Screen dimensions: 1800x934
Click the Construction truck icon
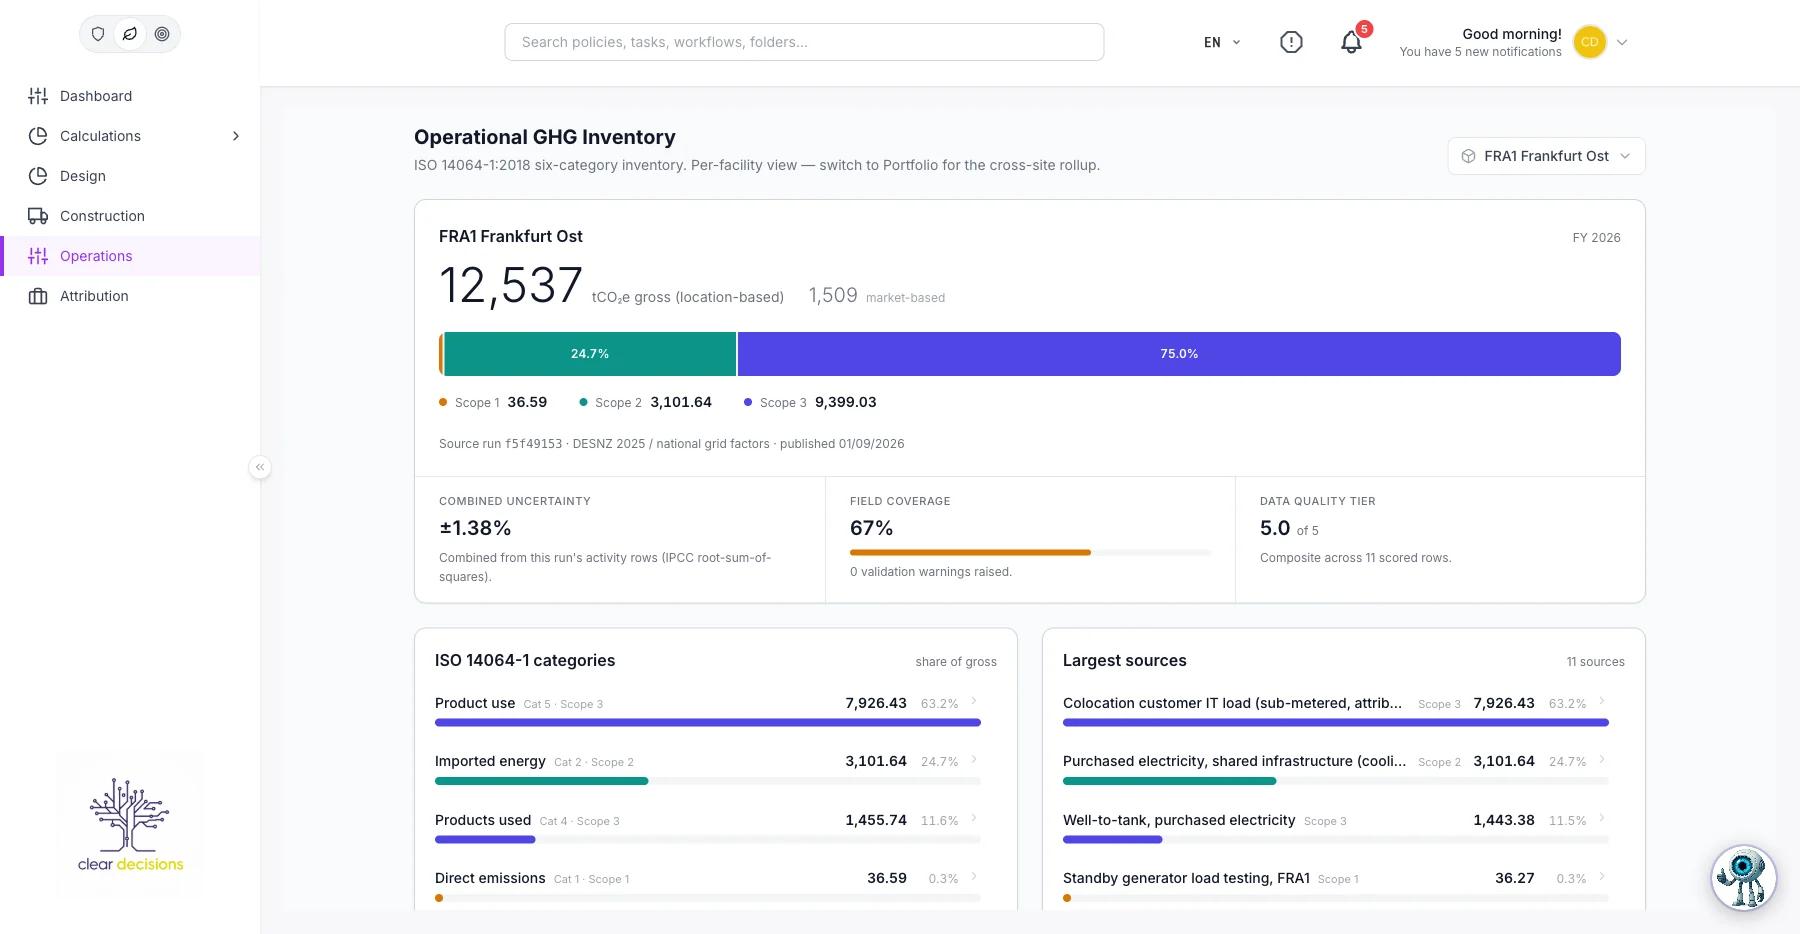[38, 216]
